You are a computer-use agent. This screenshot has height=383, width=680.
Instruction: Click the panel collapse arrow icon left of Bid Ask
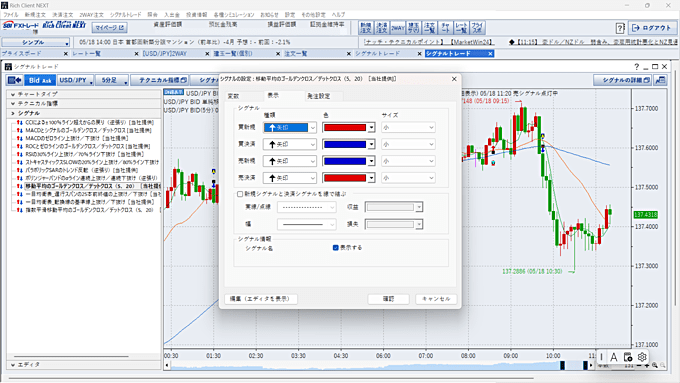point(15,80)
